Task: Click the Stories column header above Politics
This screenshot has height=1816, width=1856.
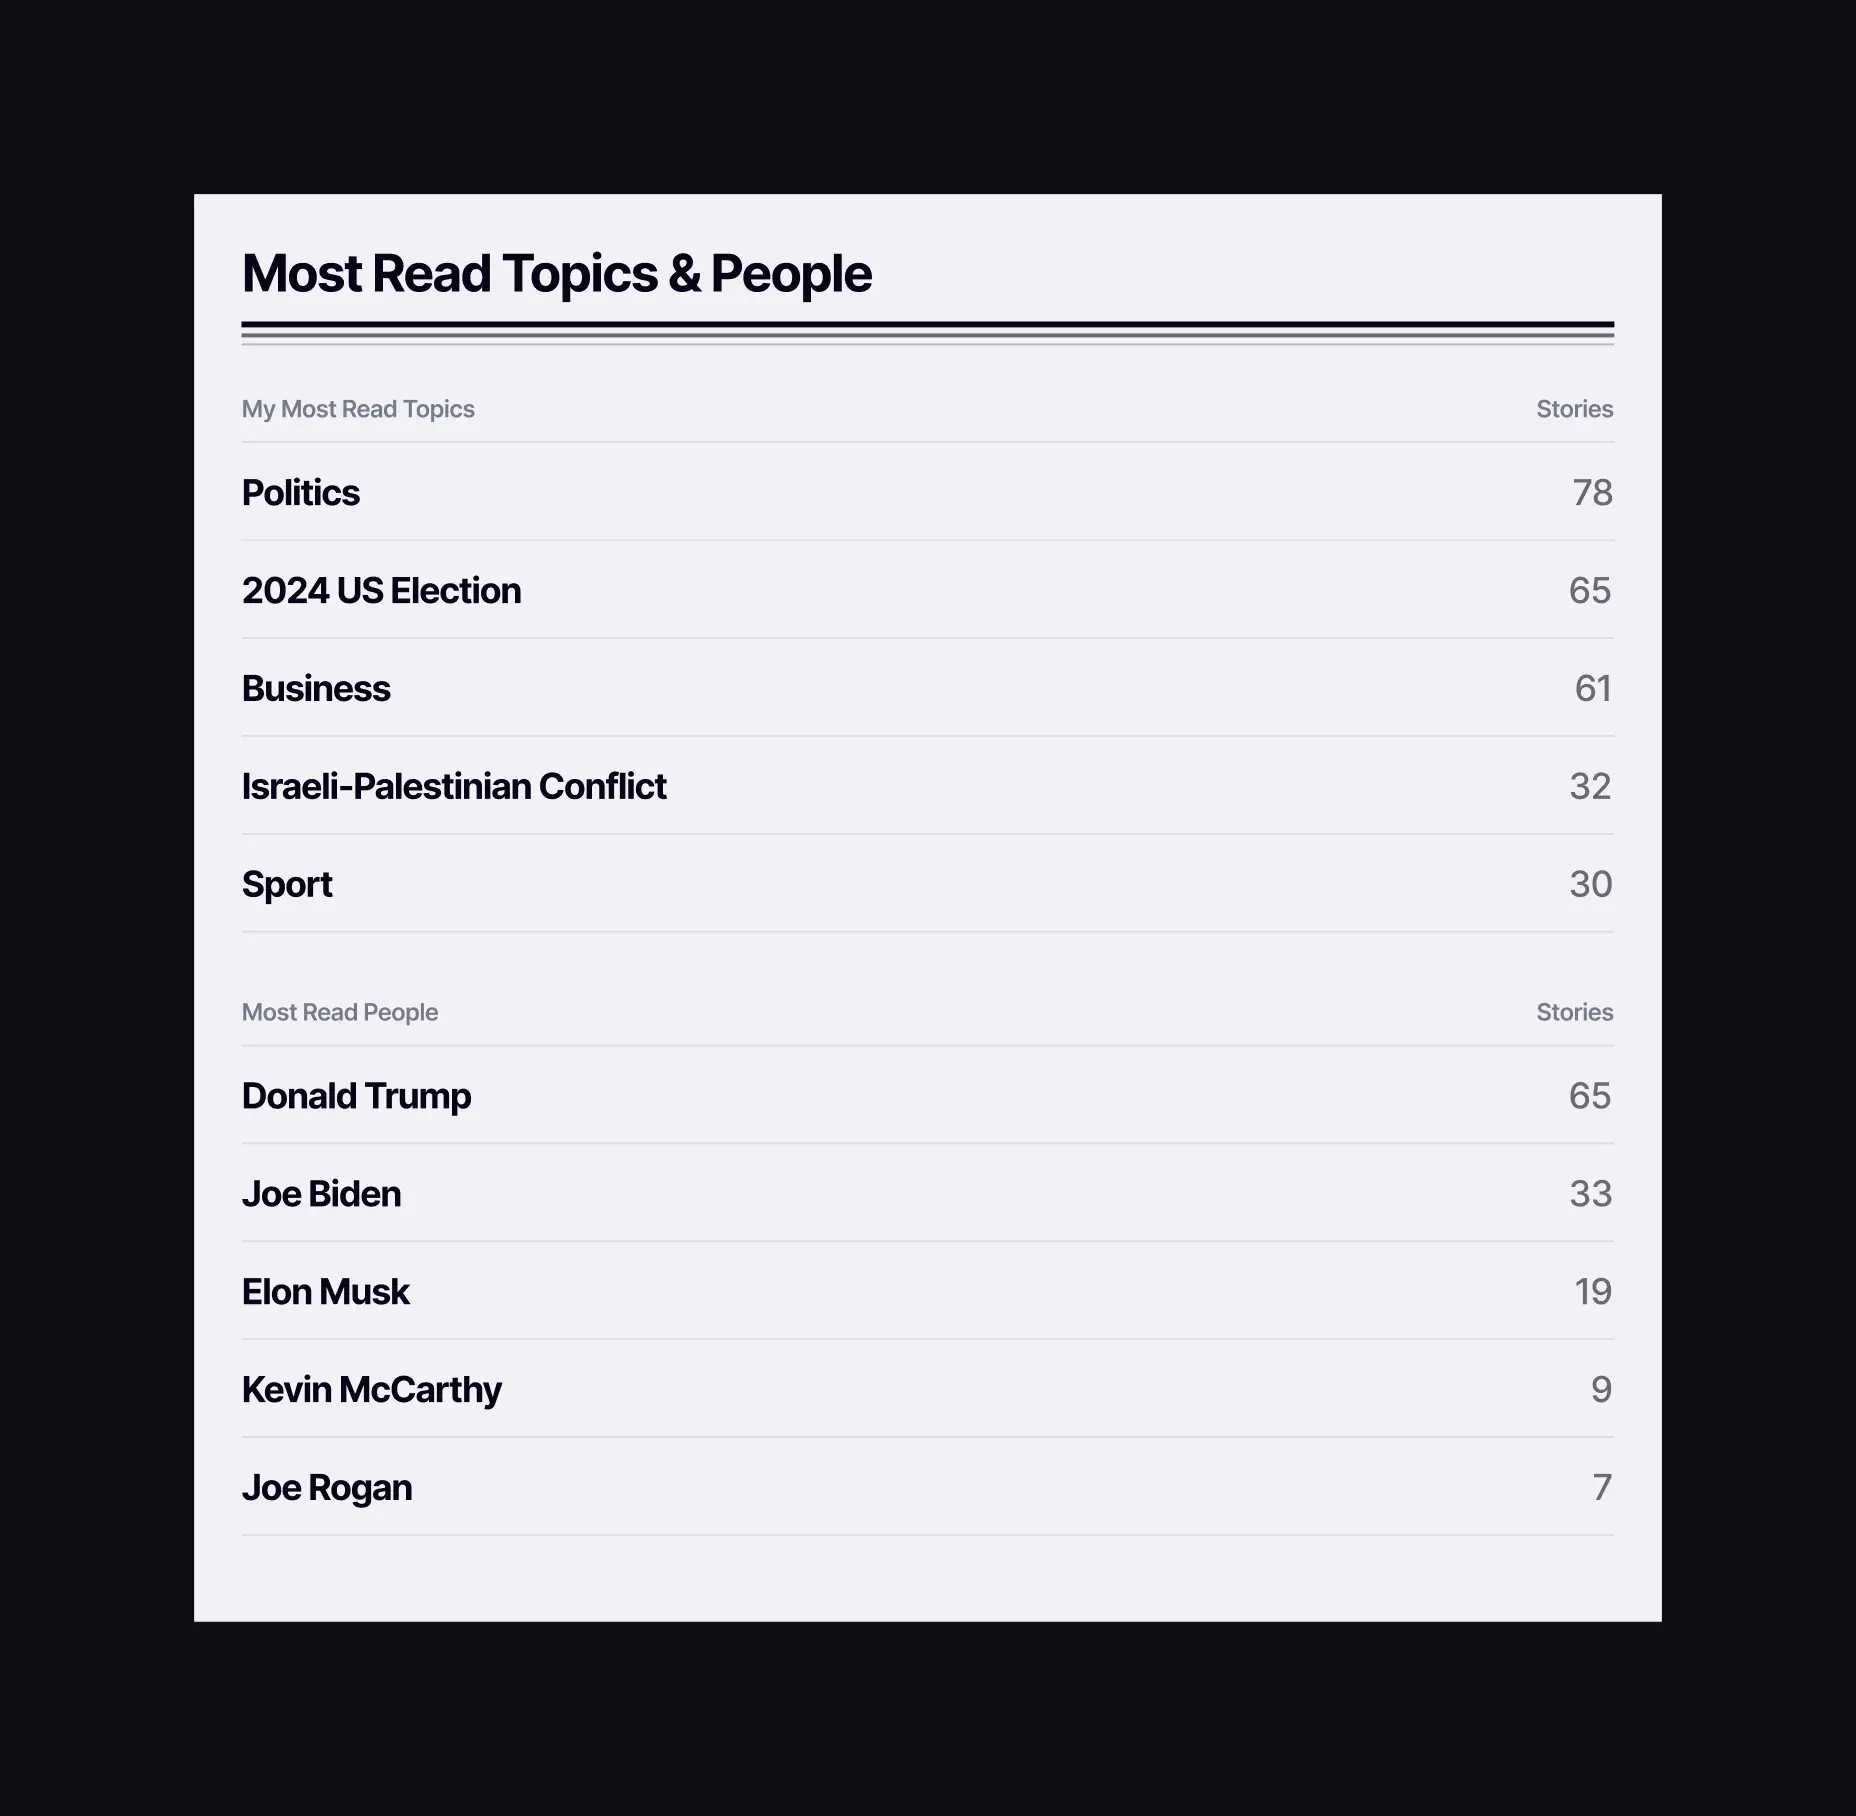Action: tap(1575, 409)
